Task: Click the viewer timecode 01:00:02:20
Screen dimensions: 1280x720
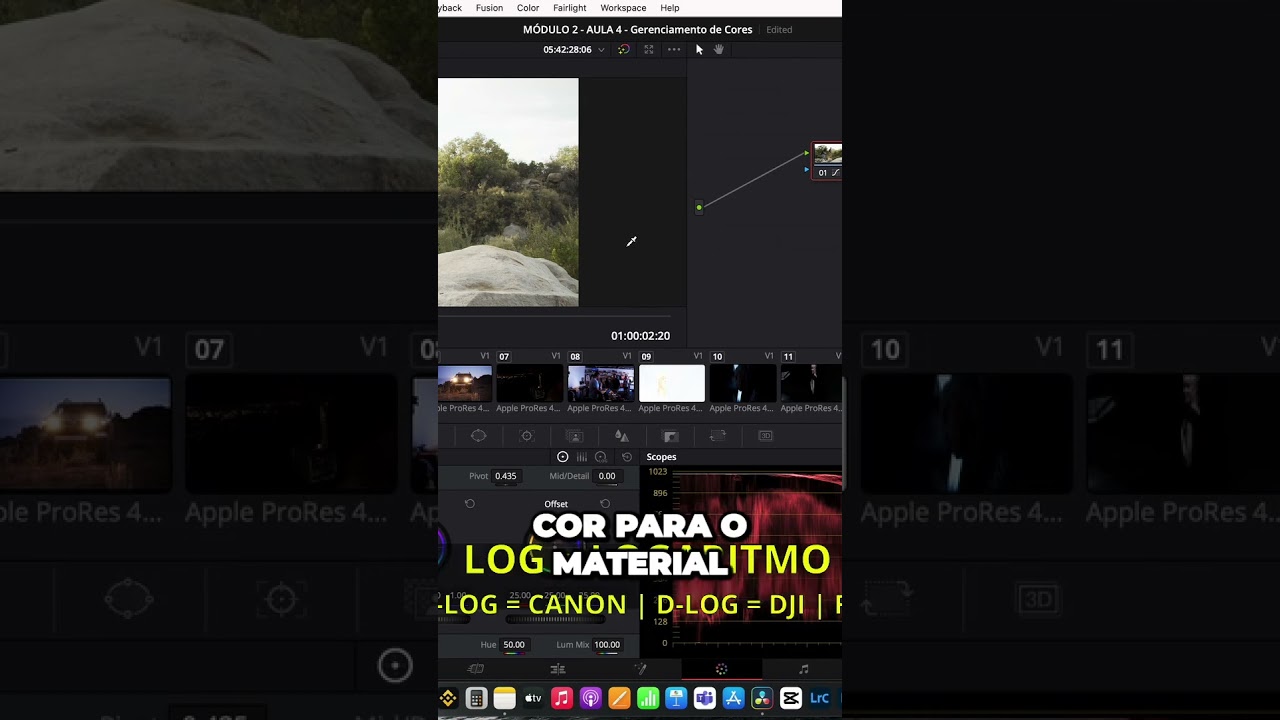Action: (641, 336)
